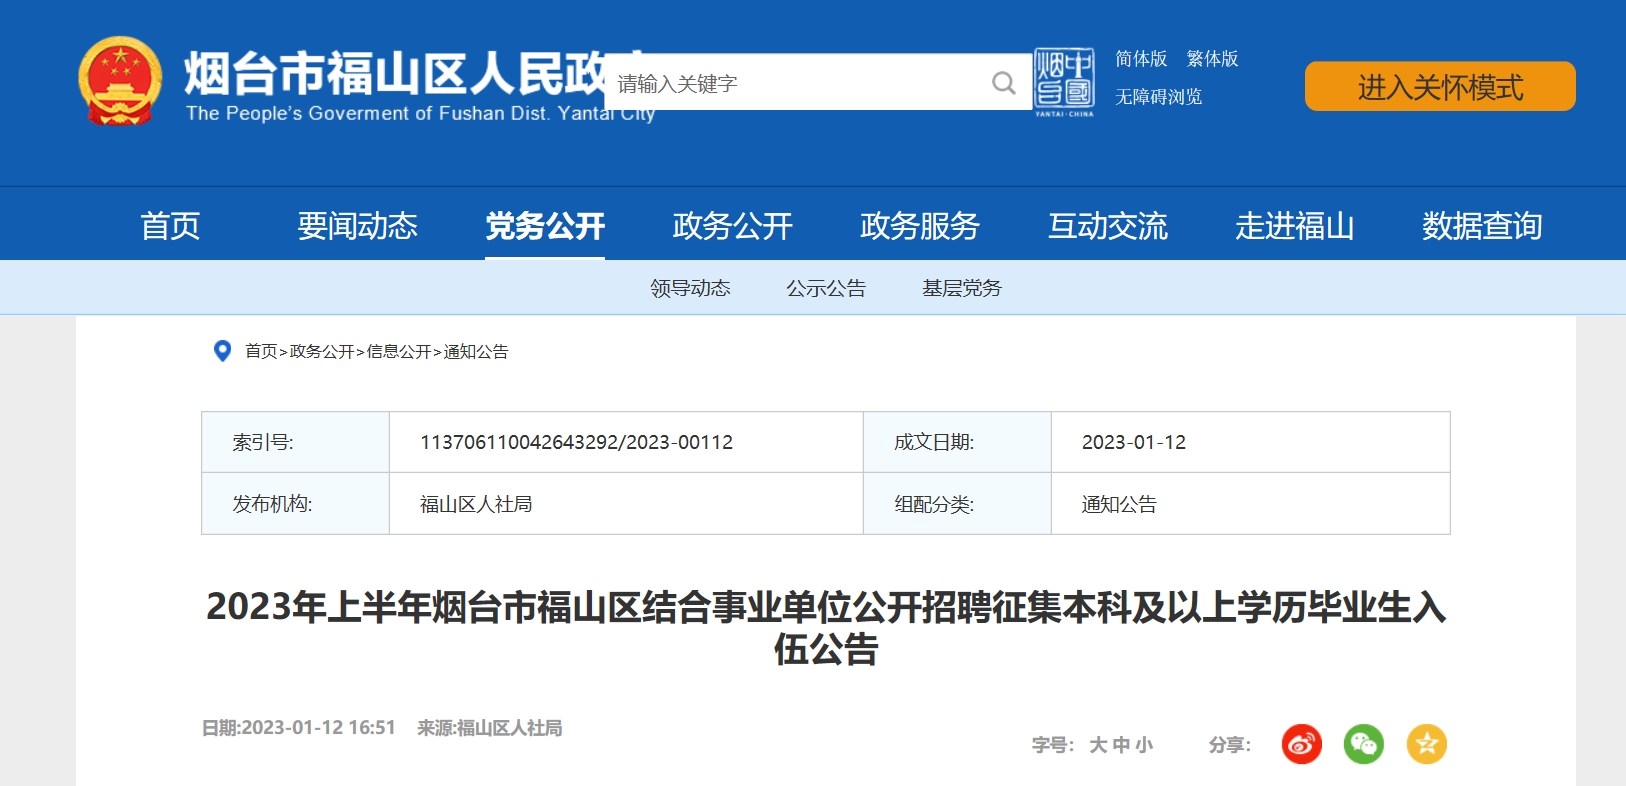Image resolution: width=1626 pixels, height=786 pixels.
Task: Click the search magnifier icon
Action: tap(1003, 83)
